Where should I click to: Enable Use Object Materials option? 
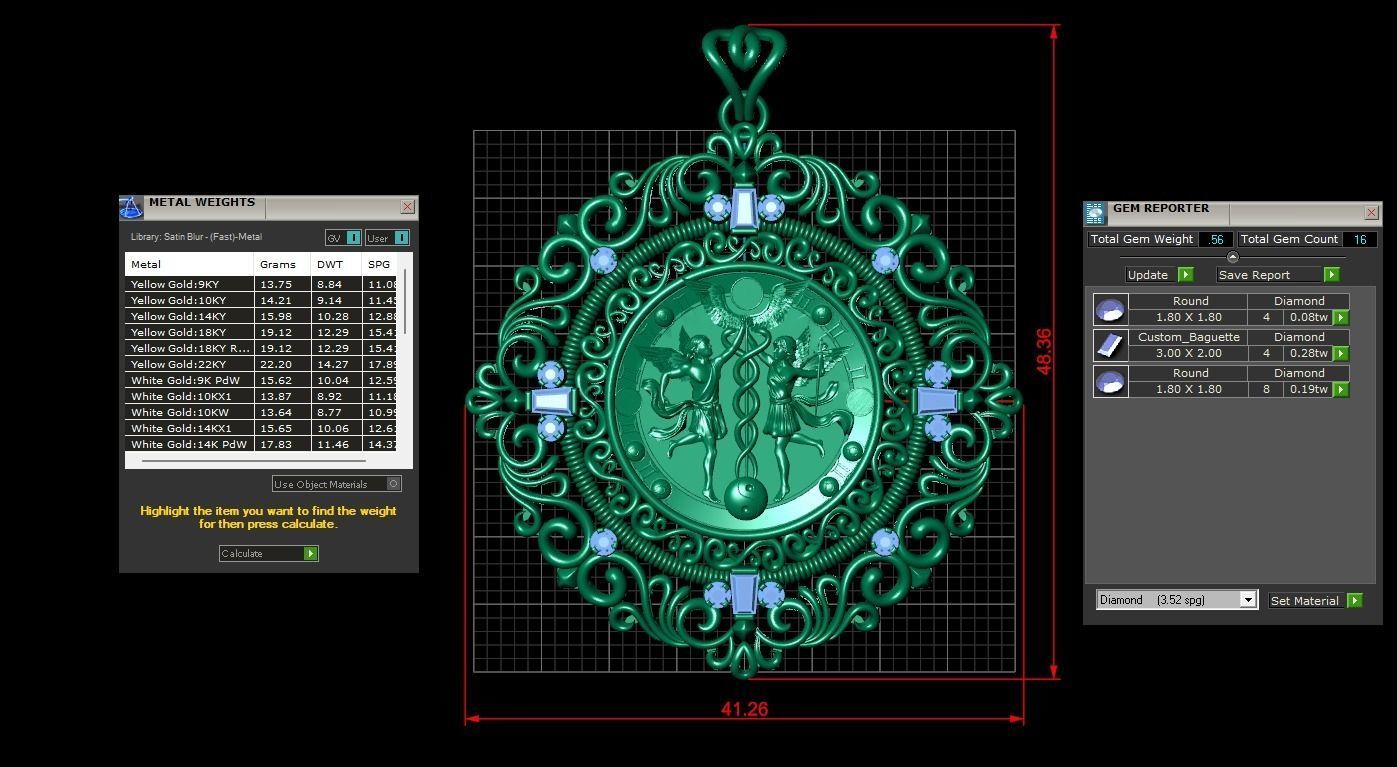(x=337, y=484)
